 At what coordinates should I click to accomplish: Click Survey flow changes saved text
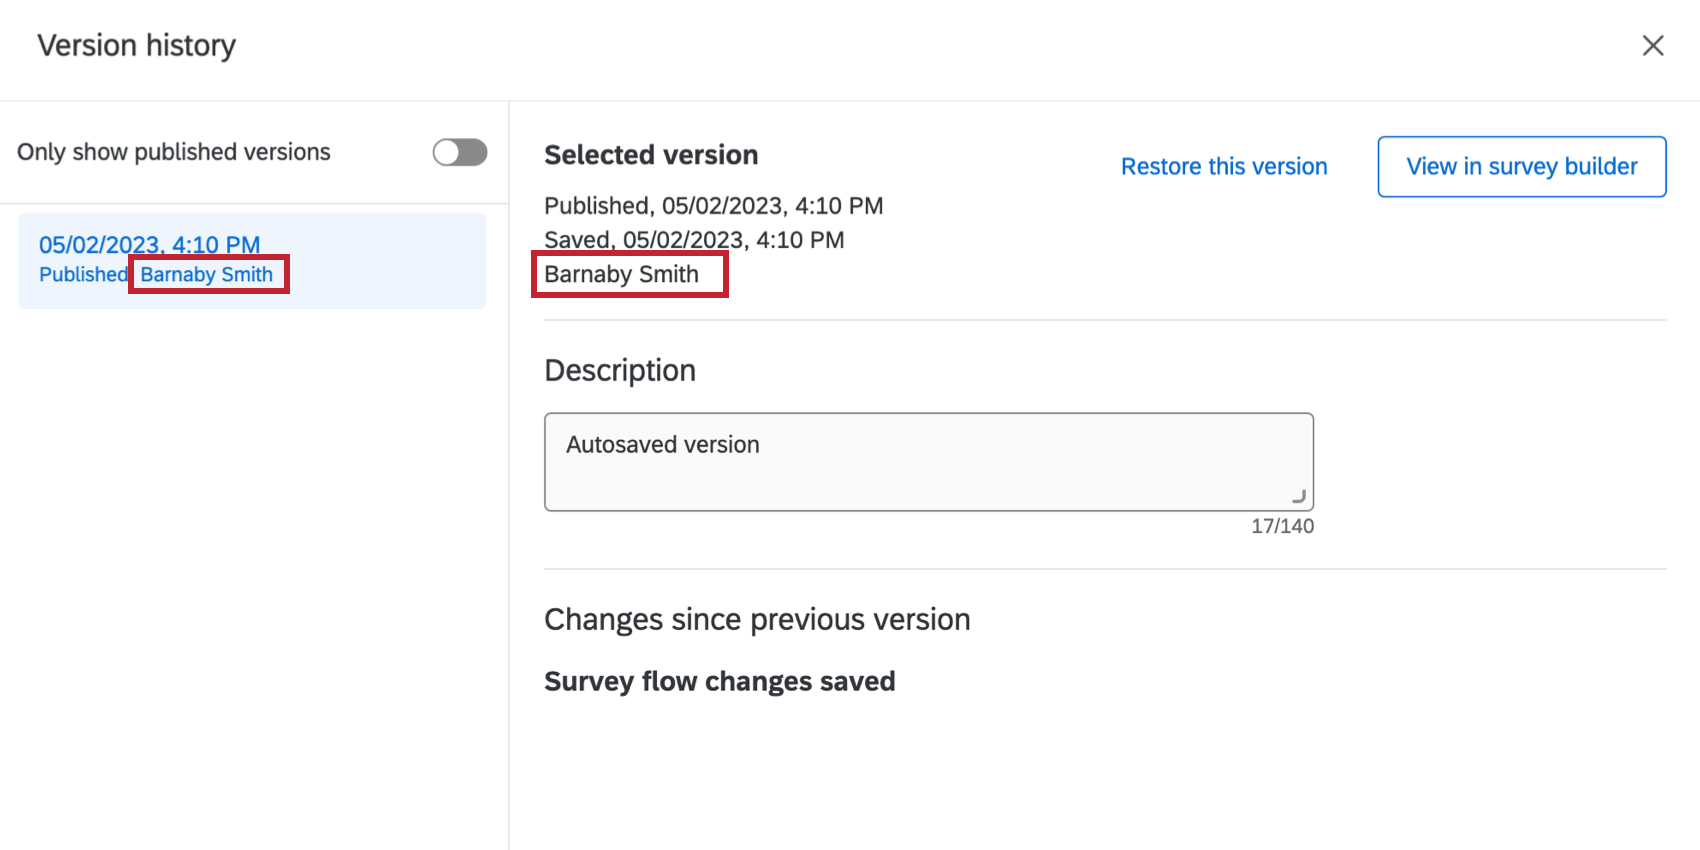719,682
